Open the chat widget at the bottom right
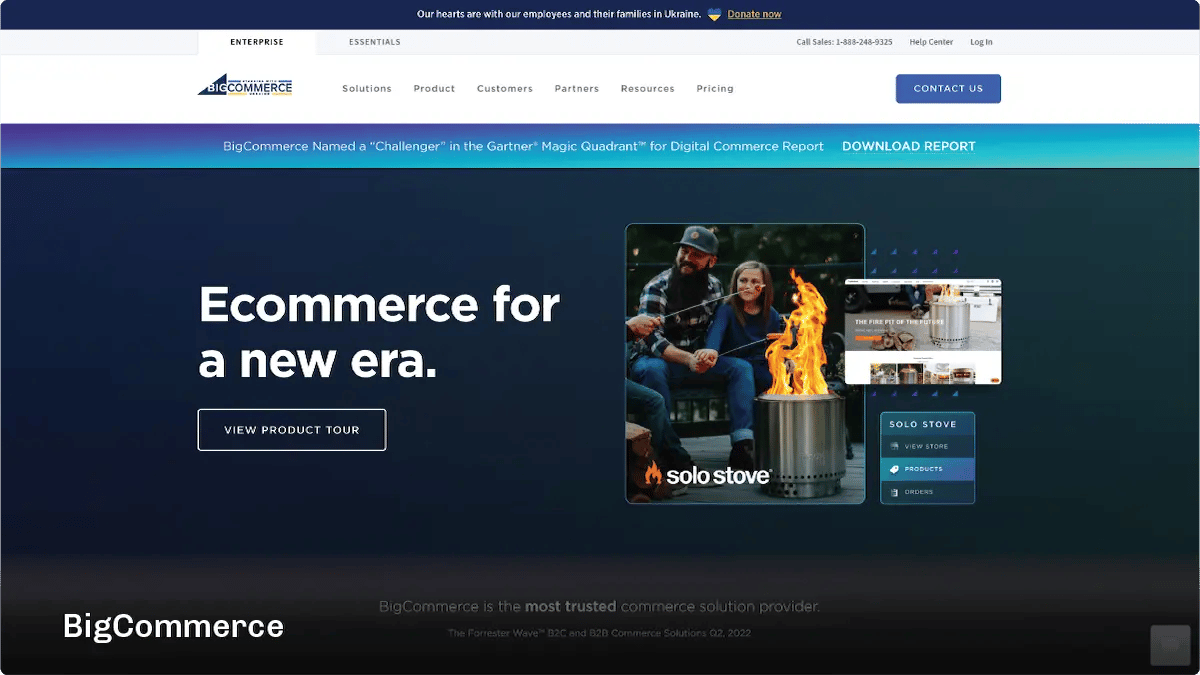Image resolution: width=1200 pixels, height=675 pixels. 1170,645
